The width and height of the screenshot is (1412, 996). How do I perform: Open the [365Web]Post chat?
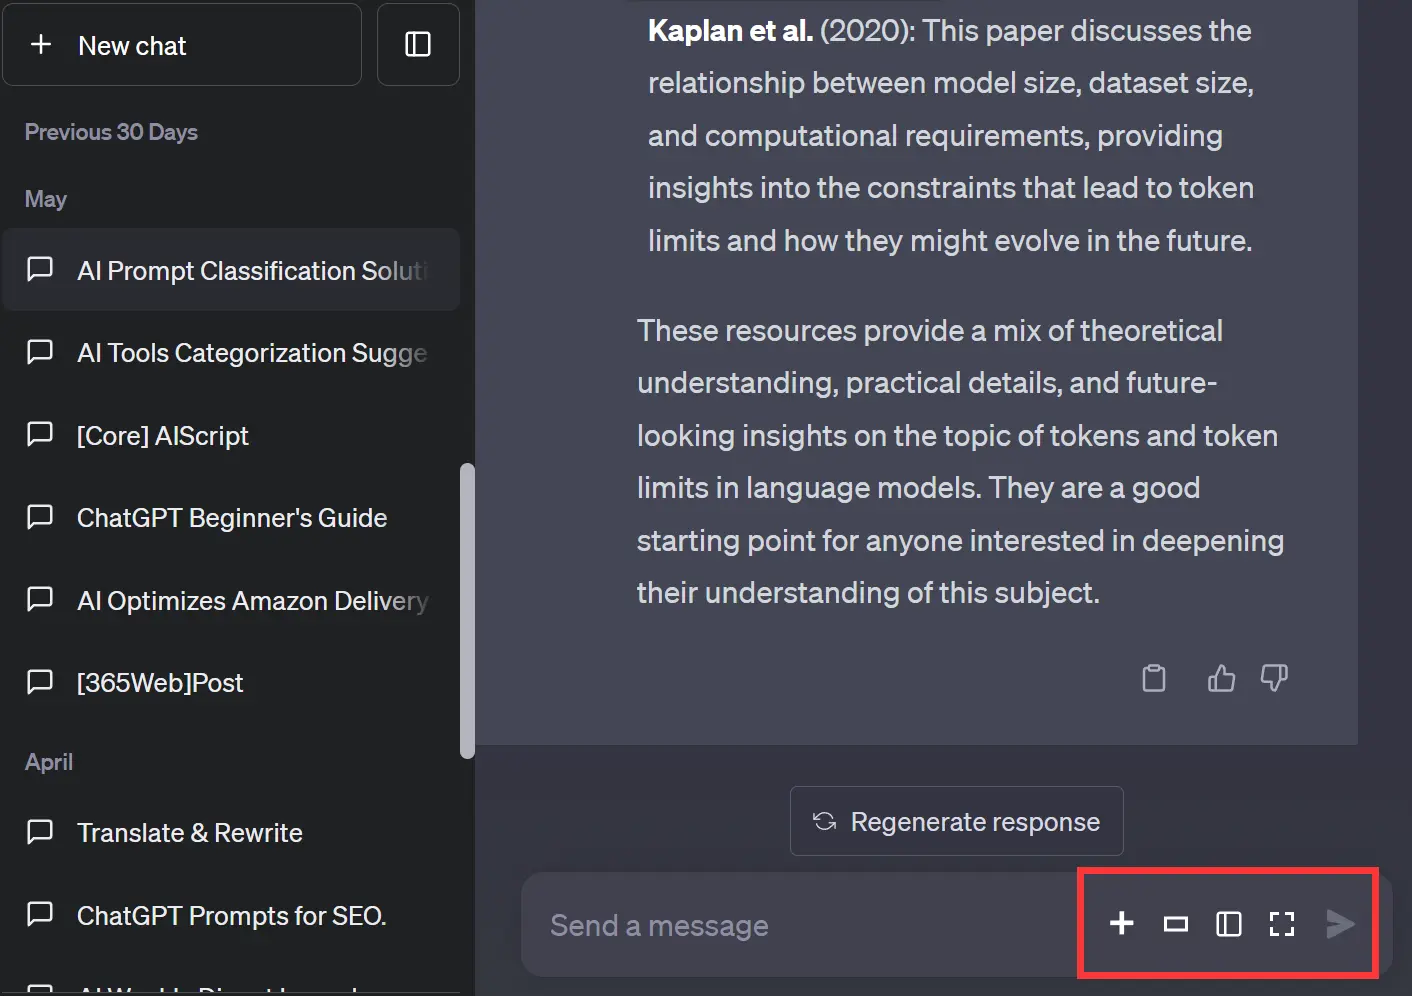pos(231,682)
